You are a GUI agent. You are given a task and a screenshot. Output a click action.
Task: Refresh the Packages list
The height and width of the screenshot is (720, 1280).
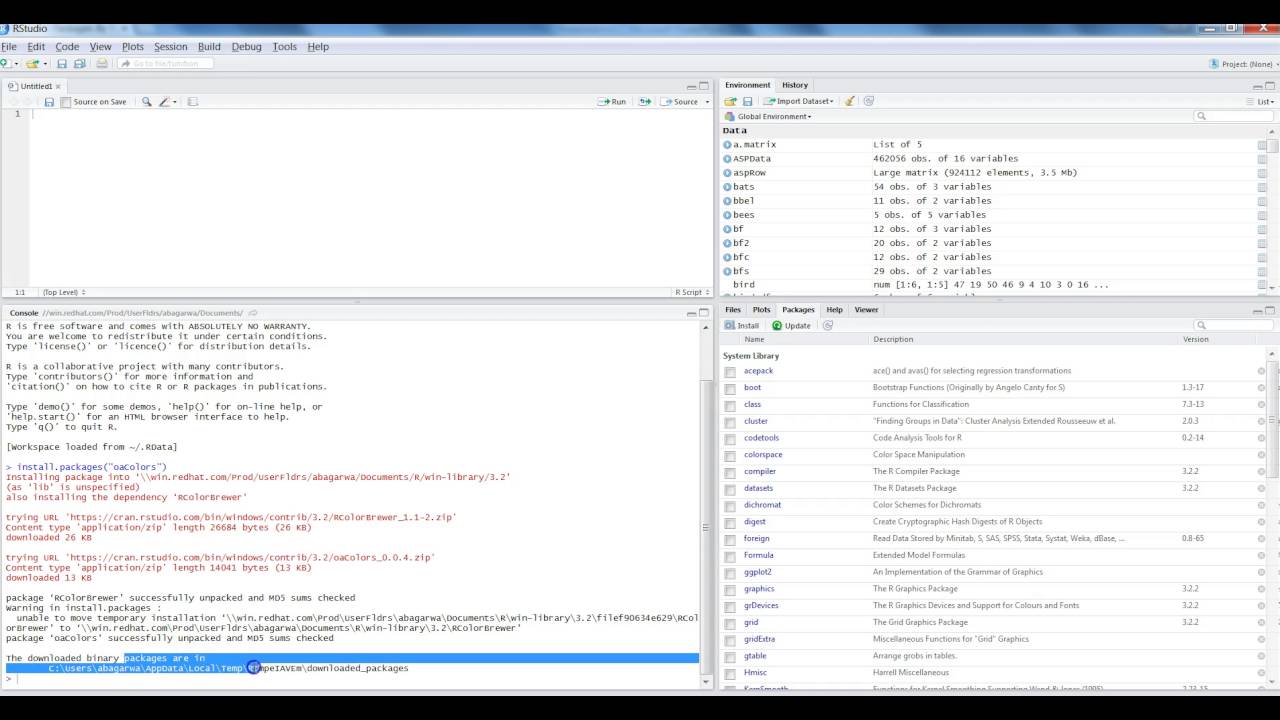click(828, 326)
